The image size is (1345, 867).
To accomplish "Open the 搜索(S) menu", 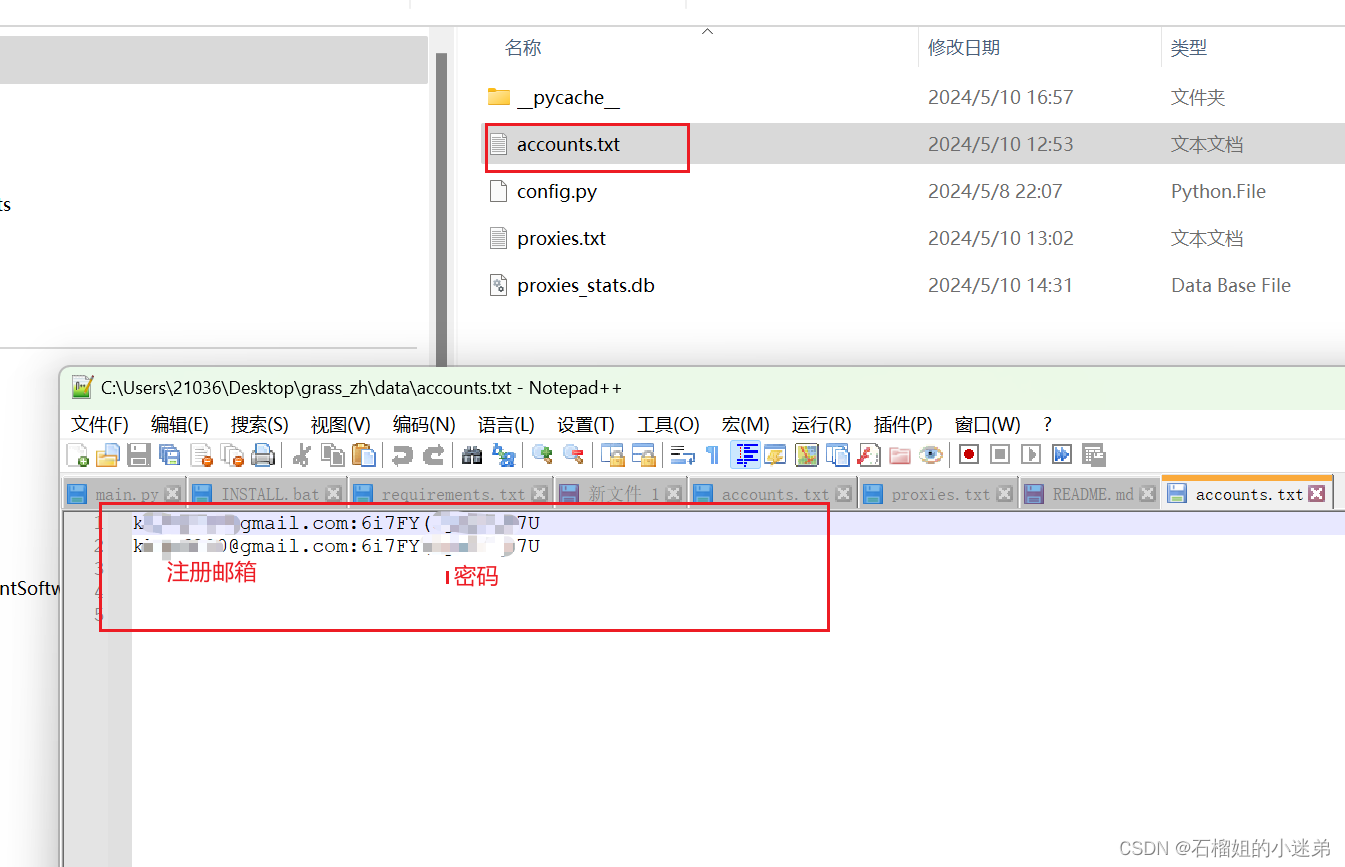I will click(260, 424).
